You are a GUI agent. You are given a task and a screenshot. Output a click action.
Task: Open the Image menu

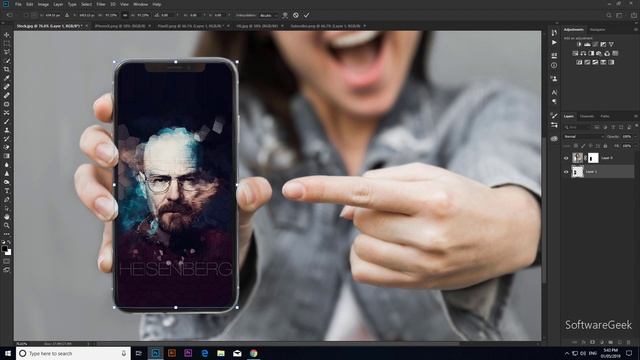[43, 4]
